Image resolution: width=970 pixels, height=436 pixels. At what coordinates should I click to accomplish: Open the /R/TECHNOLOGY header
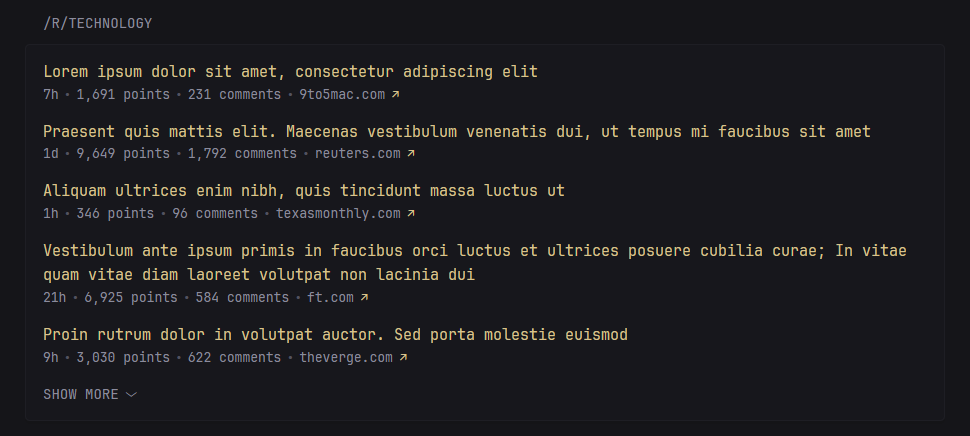click(98, 23)
